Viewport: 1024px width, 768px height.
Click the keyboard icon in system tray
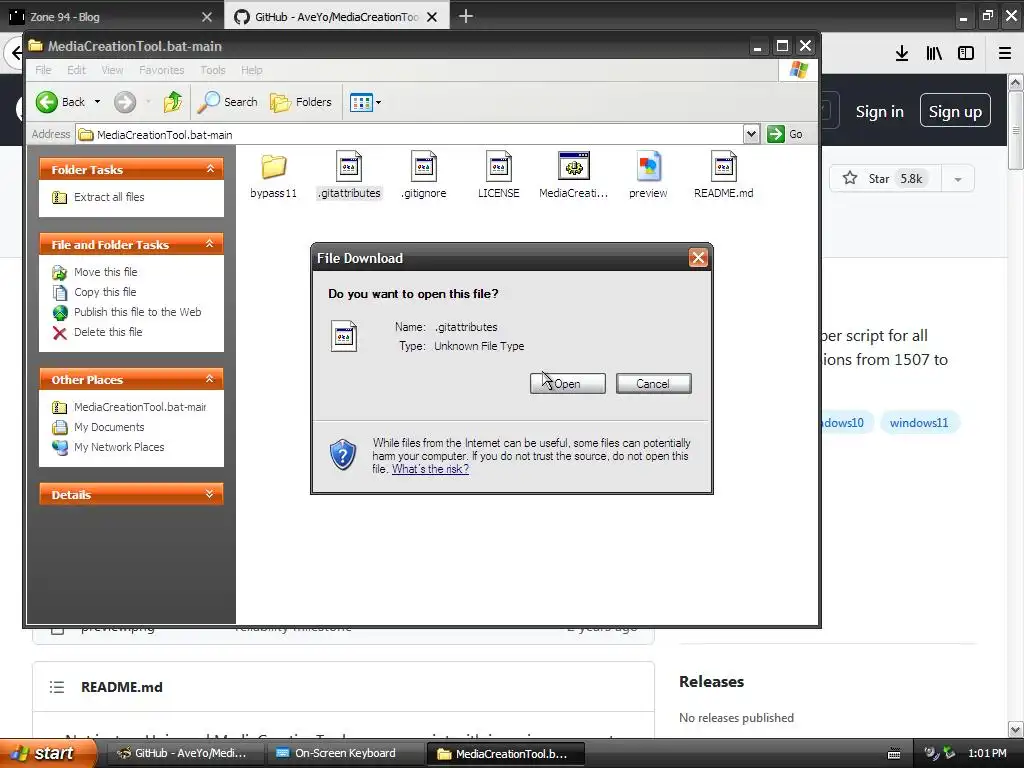pyautogui.click(x=894, y=754)
